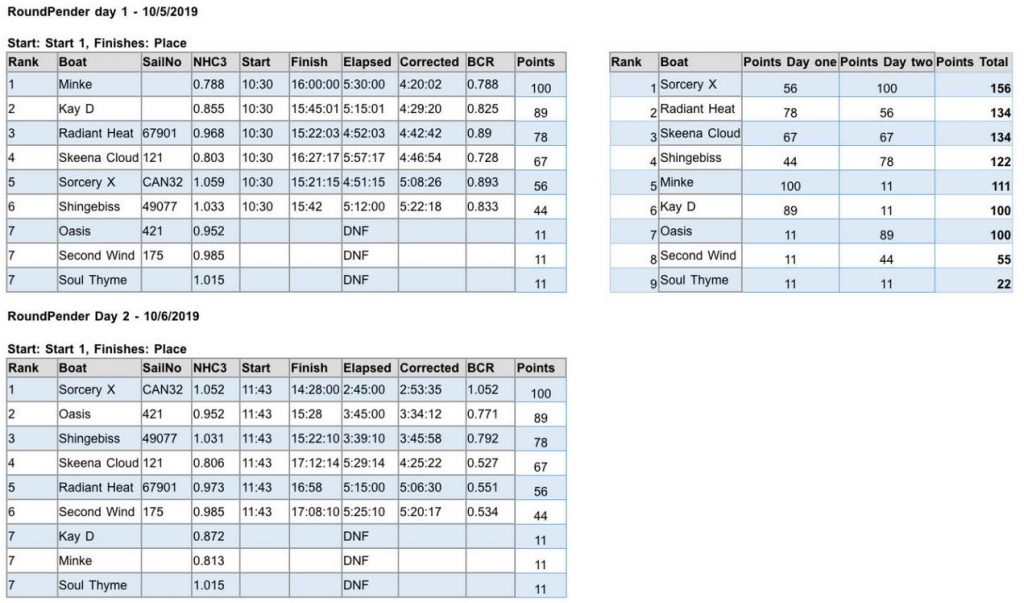Click the Elapsed header in Day 2 table
Viewport: 1024px width, 603px height.
click(x=370, y=368)
